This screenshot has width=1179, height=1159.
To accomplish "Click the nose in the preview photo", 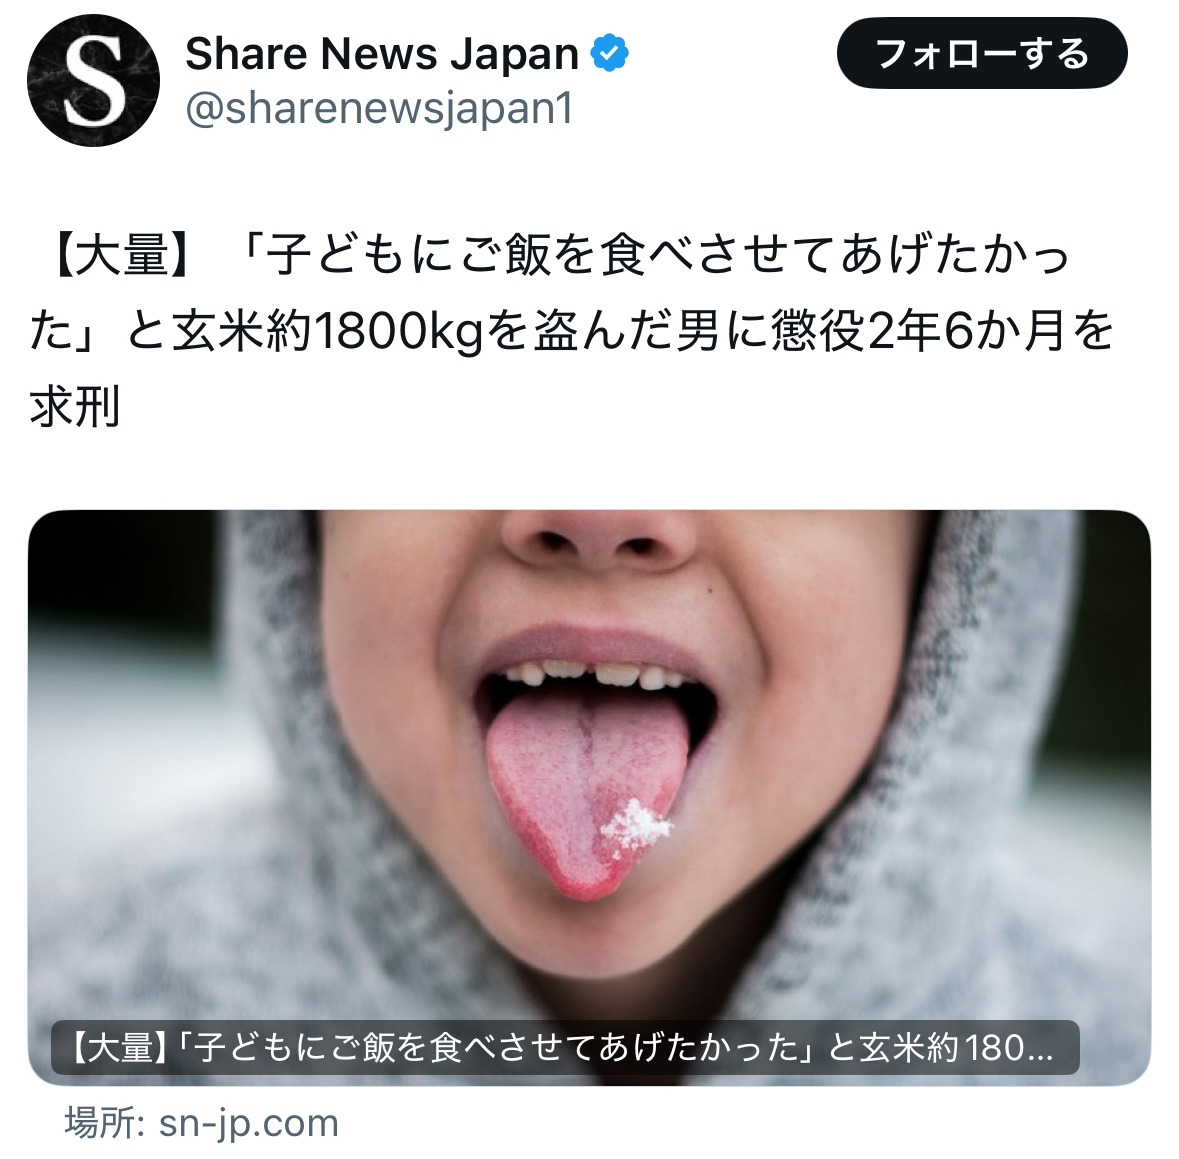I will [x=599, y=534].
